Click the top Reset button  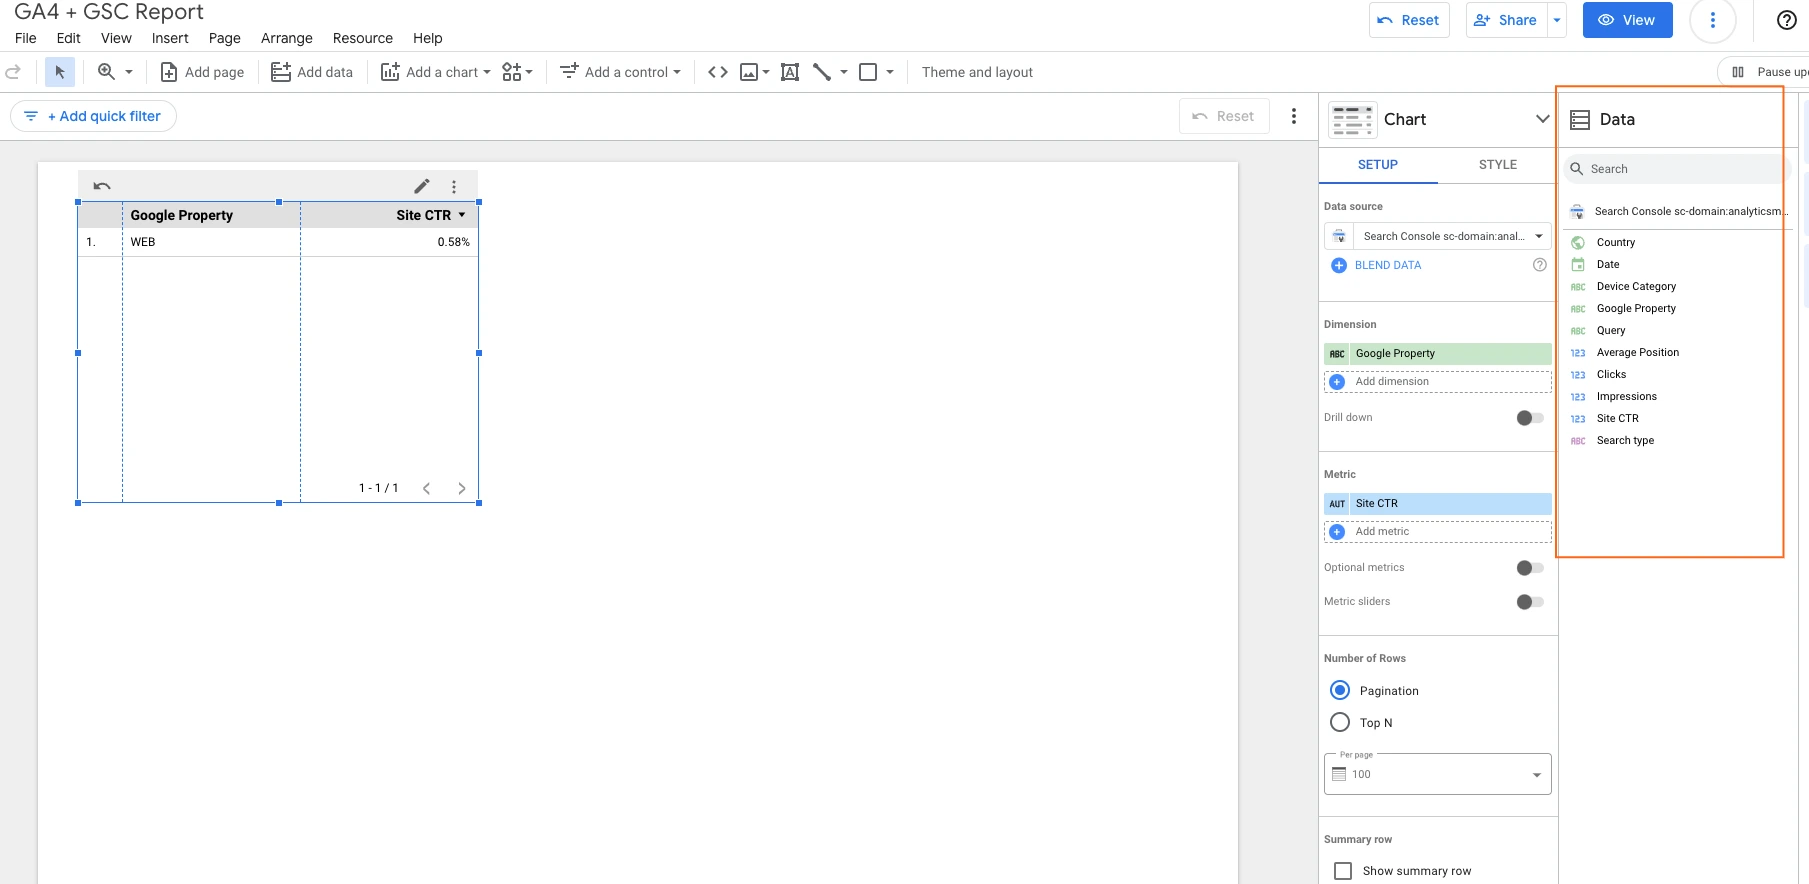1409,20
